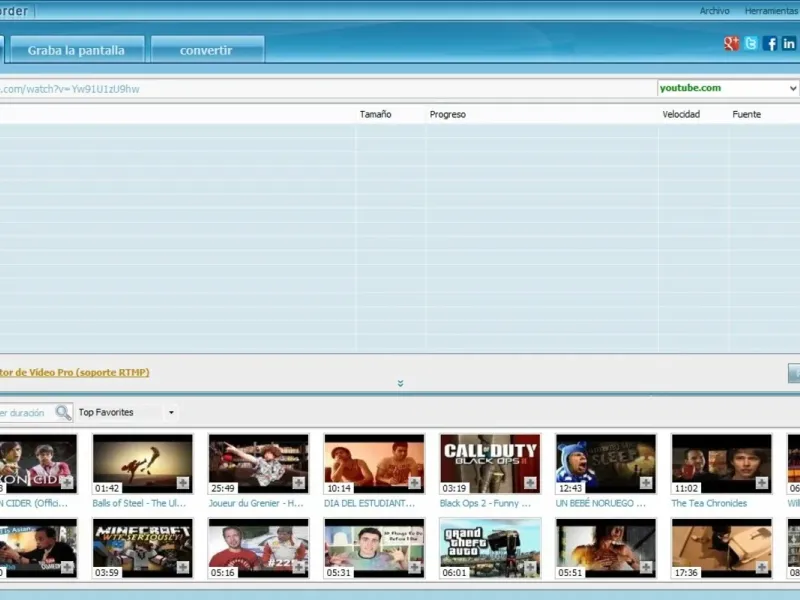The width and height of the screenshot is (800, 600).
Task: Open the Top Favorites dropdown arrow
Action: (171, 412)
